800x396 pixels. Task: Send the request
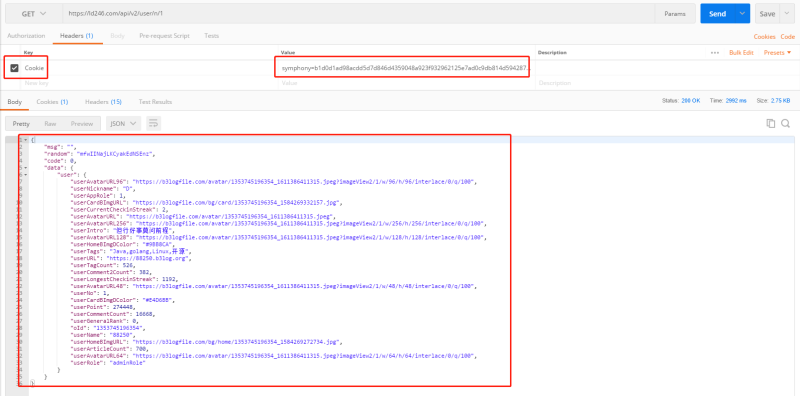tap(717, 14)
